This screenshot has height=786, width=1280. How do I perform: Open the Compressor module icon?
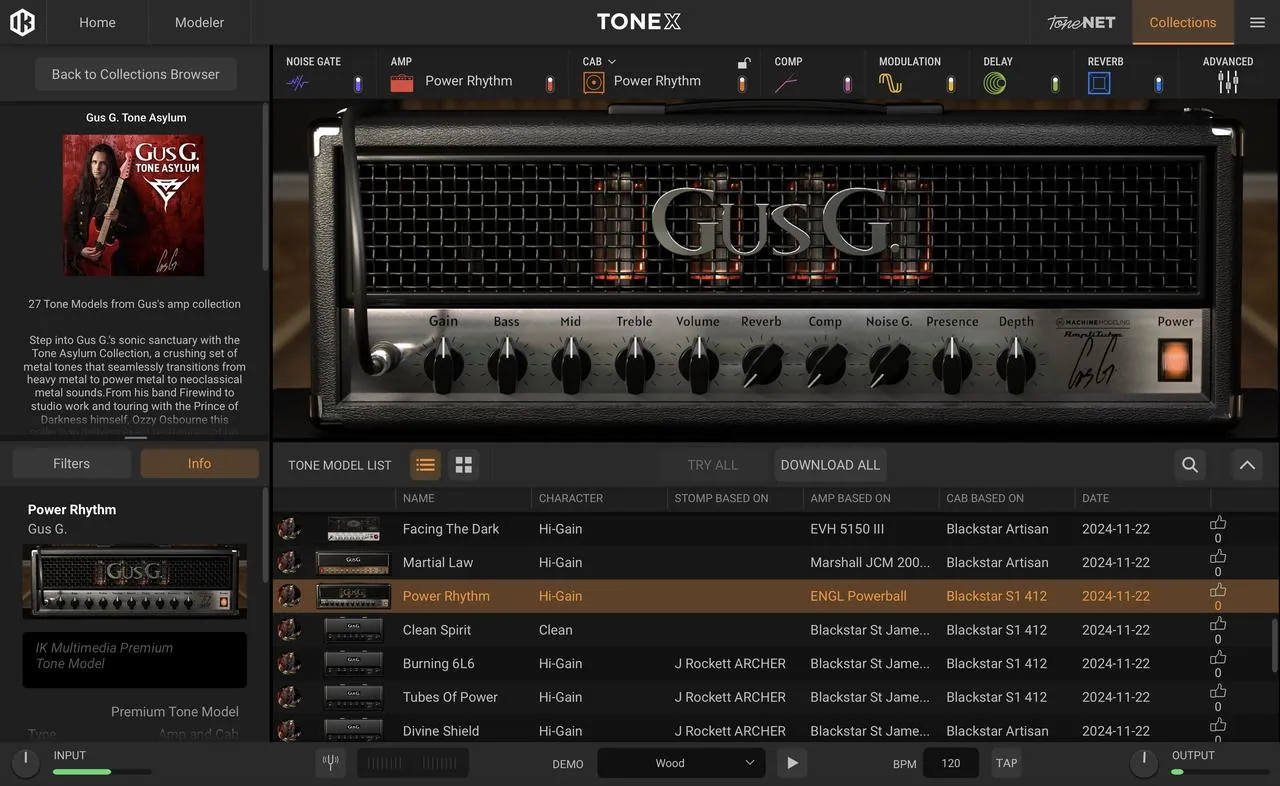pyautogui.click(x=786, y=84)
